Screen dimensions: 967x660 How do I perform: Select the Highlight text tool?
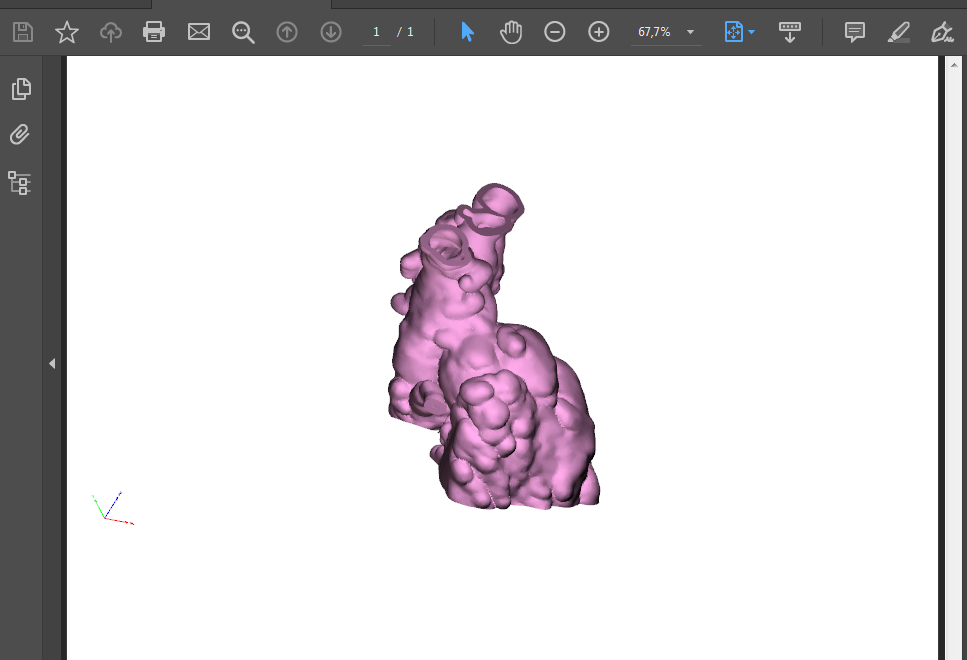click(899, 31)
